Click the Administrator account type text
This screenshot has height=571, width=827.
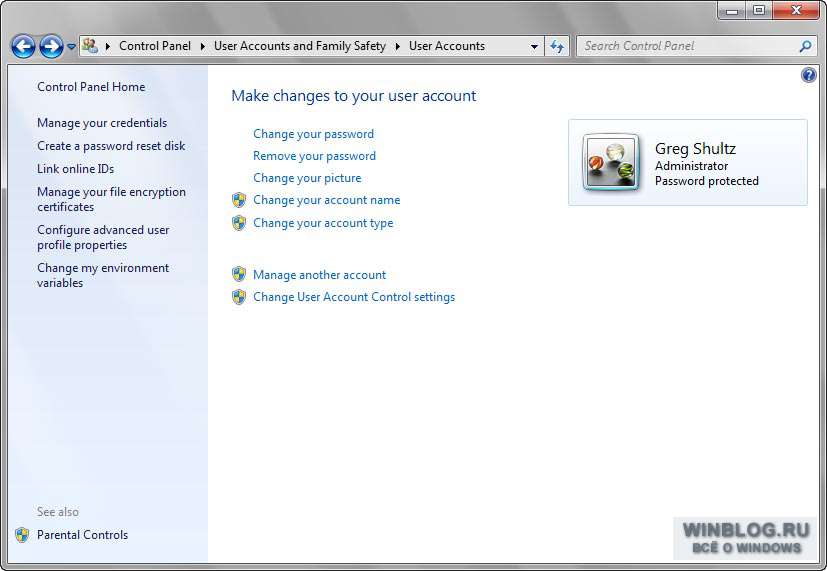point(691,166)
